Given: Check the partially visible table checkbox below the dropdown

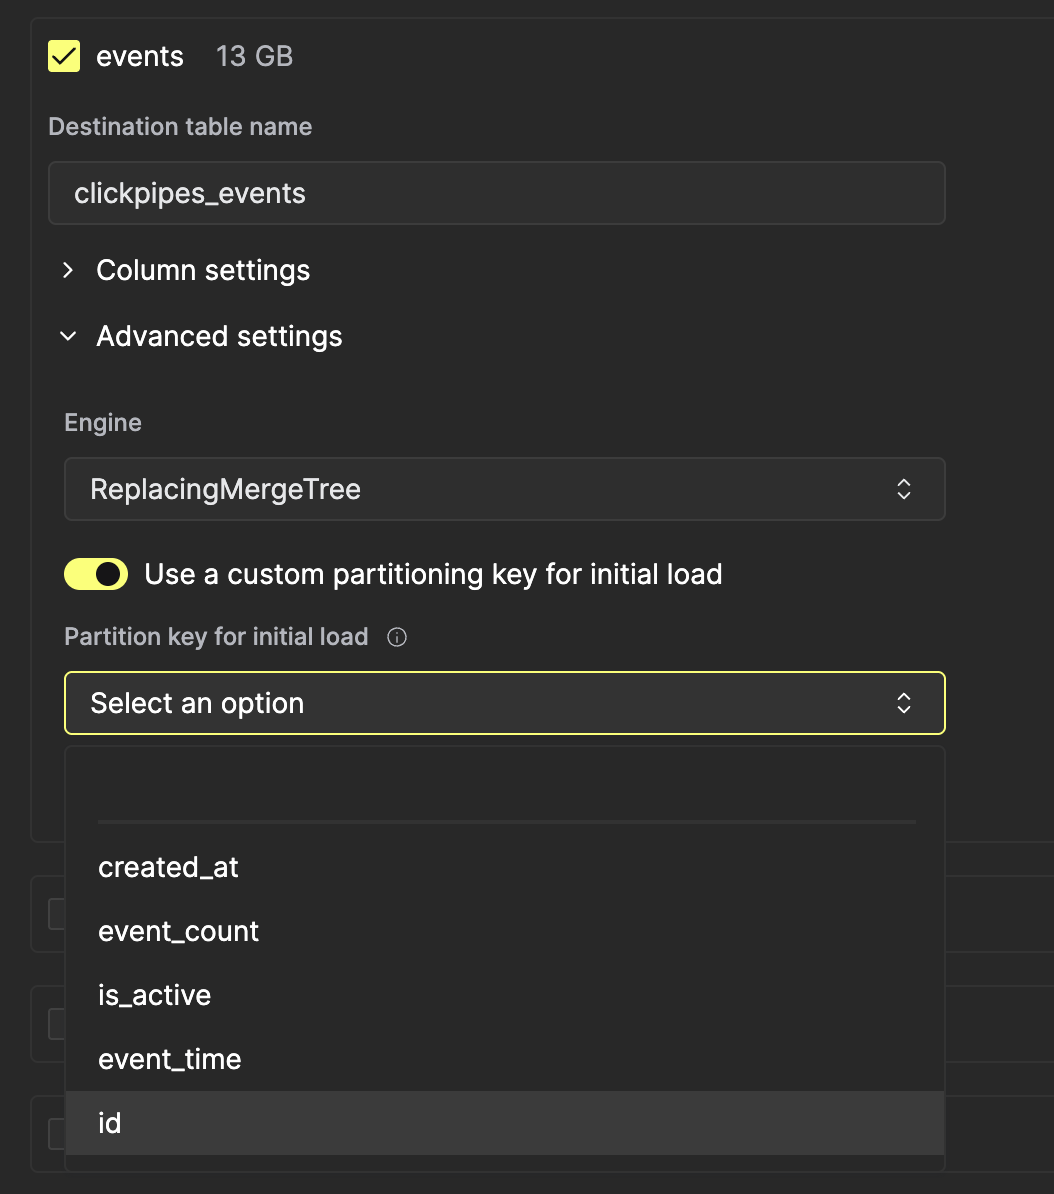Looking at the screenshot, I should [x=57, y=913].
